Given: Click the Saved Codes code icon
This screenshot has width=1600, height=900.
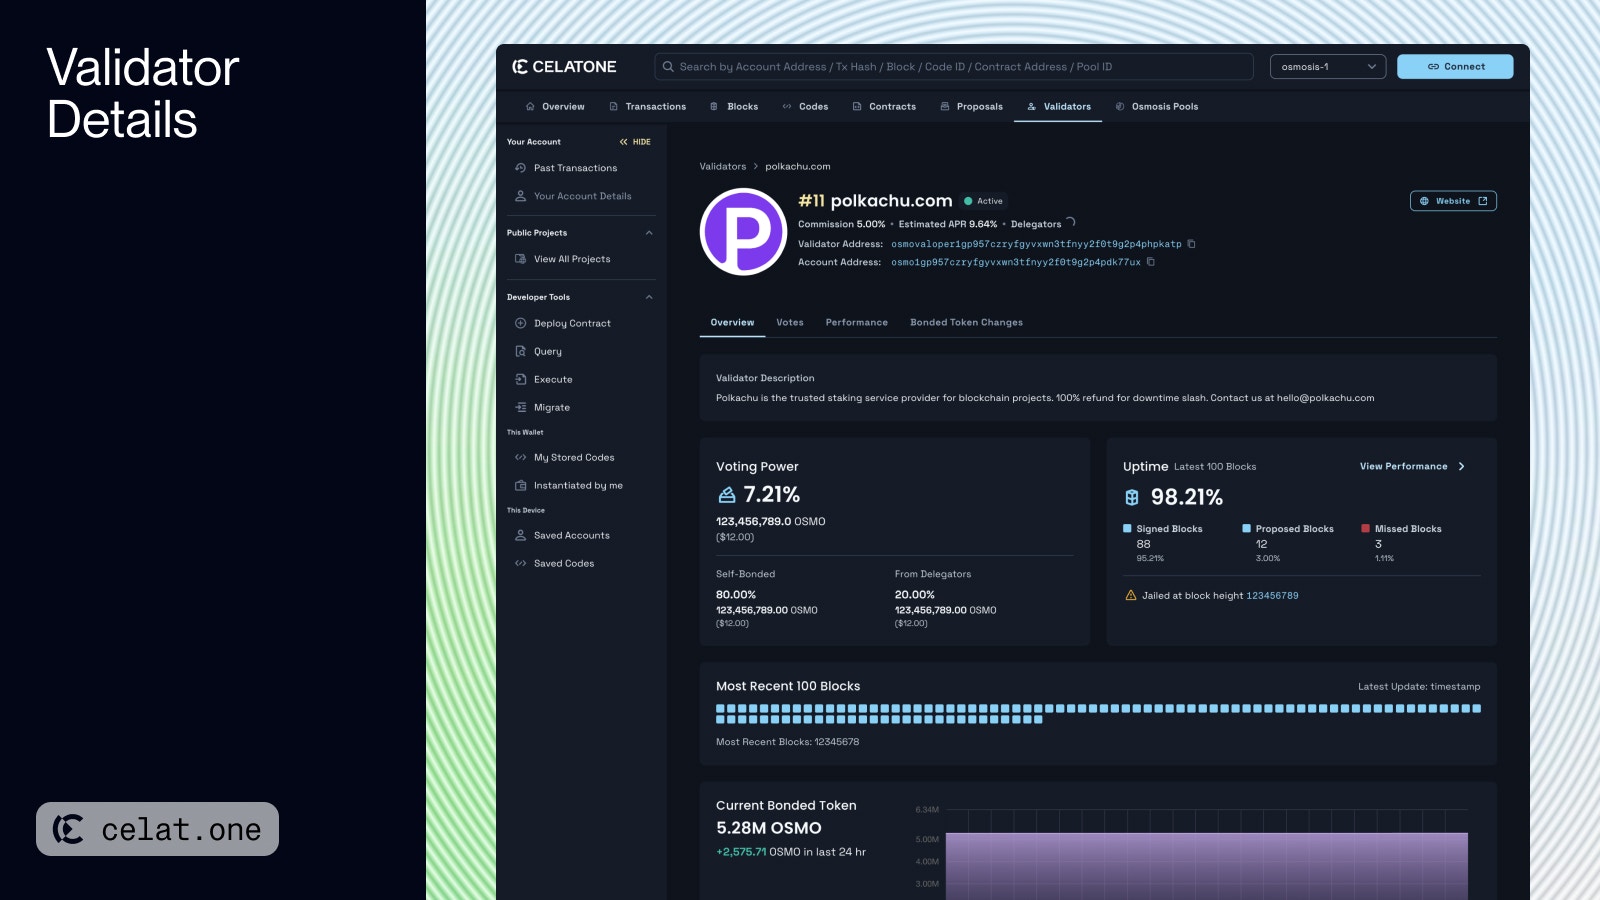Looking at the screenshot, I should point(520,563).
